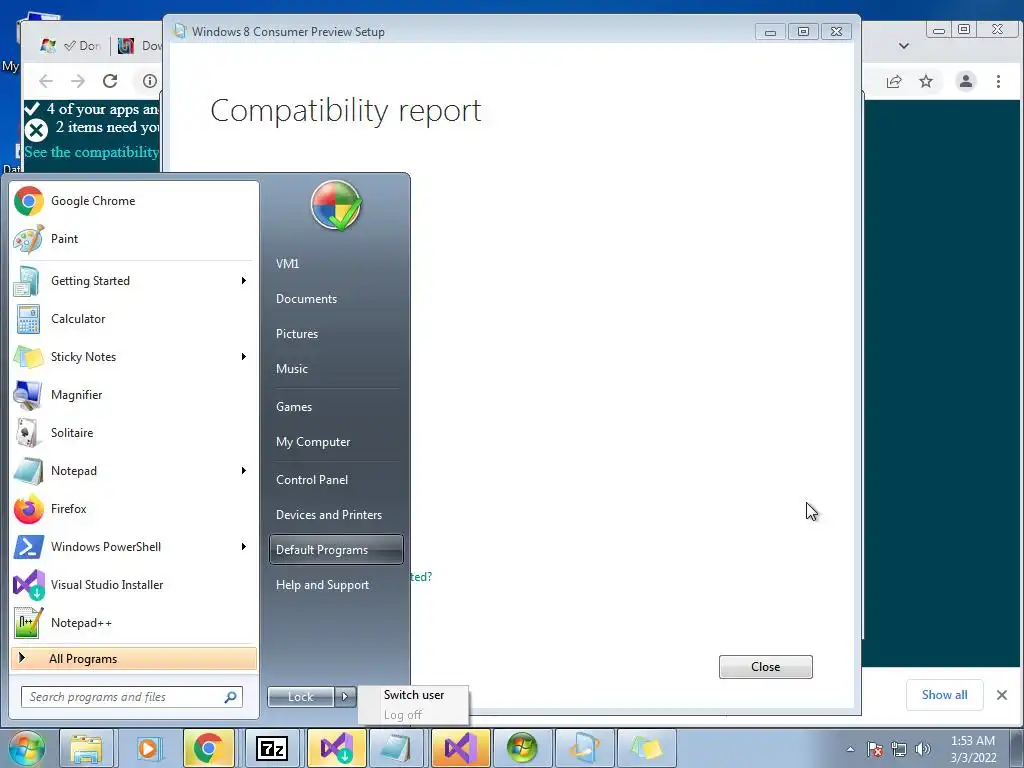This screenshot has height=768, width=1024.
Task: Open Sticky Notes from the Start menu
Action: tap(134, 357)
